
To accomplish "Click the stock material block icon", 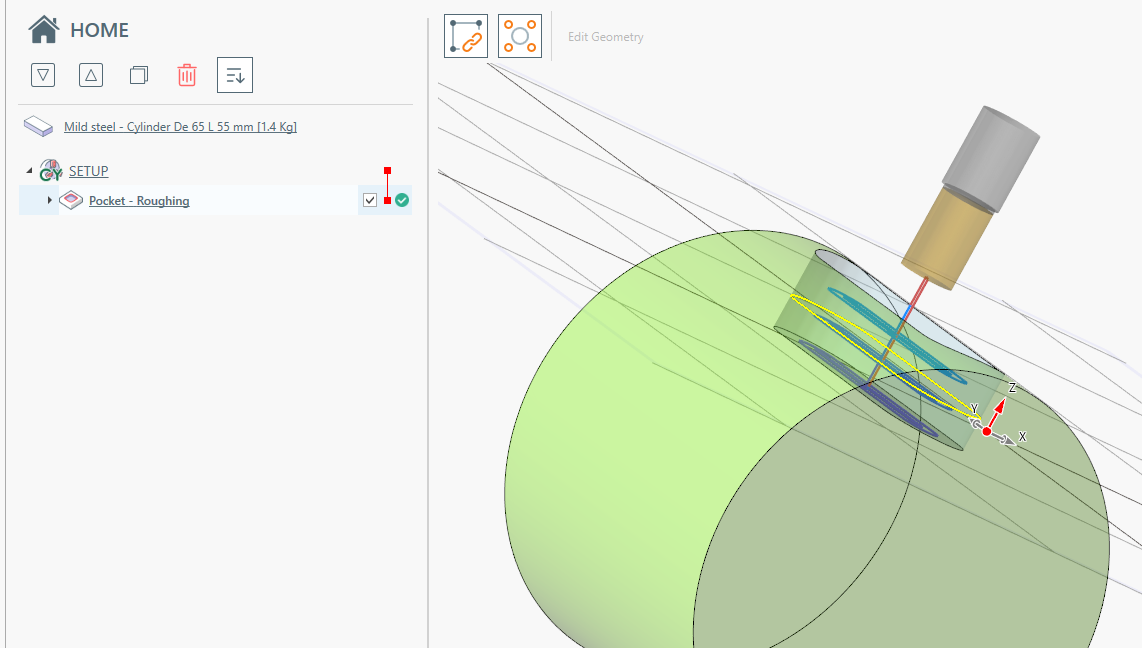I will point(39,126).
